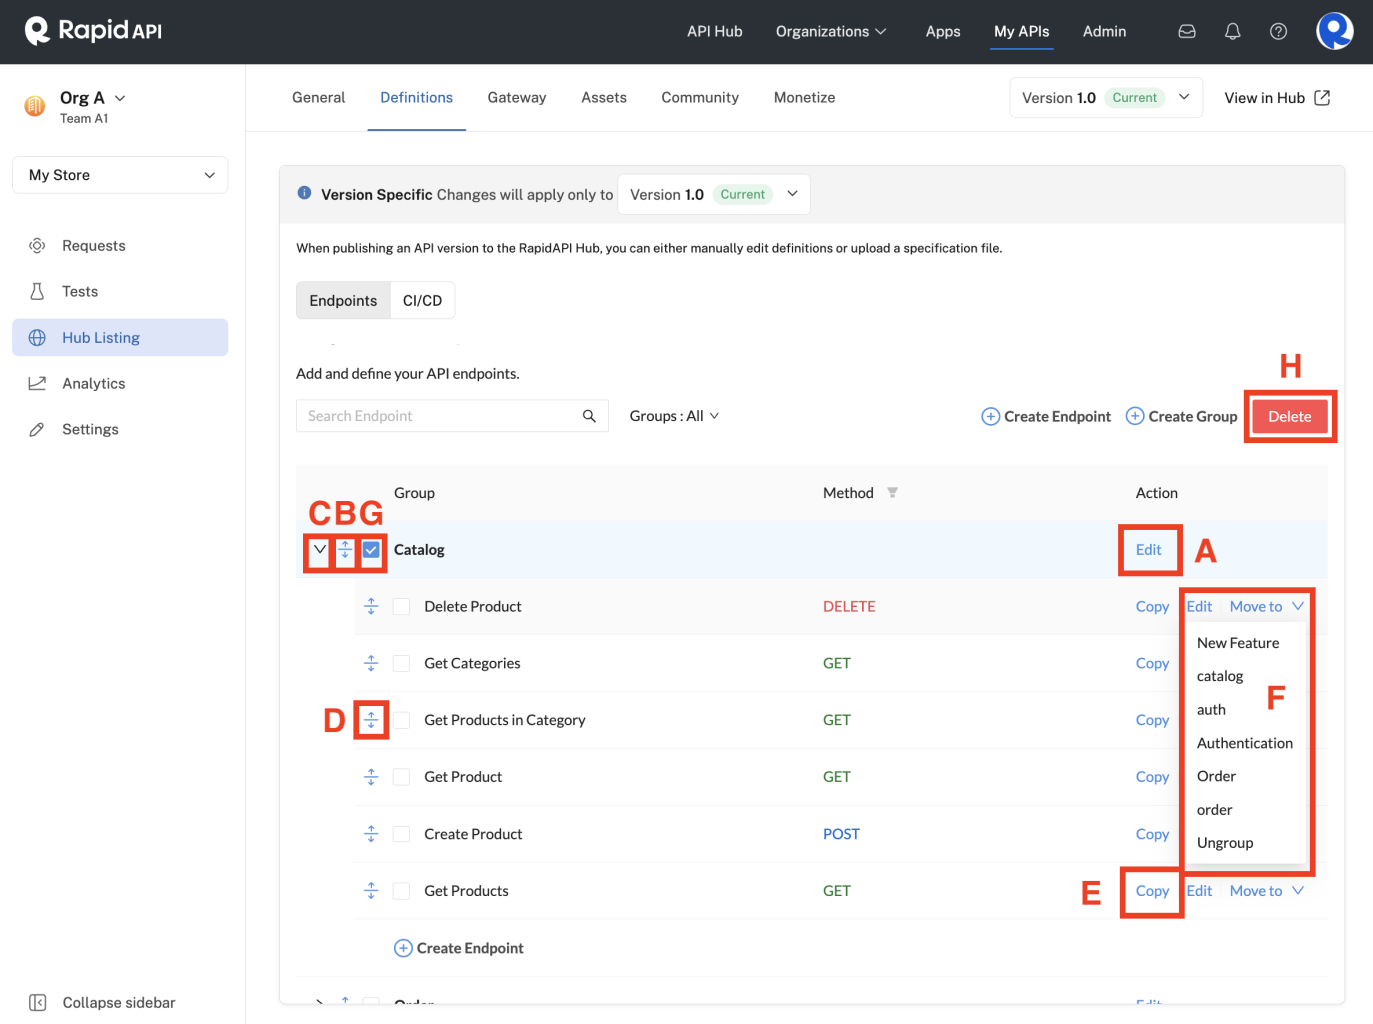
Task: Click Copy for Get Products
Action: tap(1152, 891)
